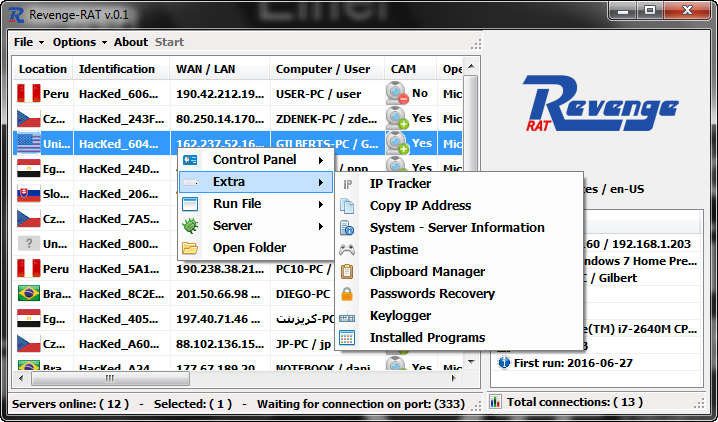Image resolution: width=718 pixels, height=422 pixels.
Task: Select the 'HacKed_800...' identification cell
Action: point(121,244)
